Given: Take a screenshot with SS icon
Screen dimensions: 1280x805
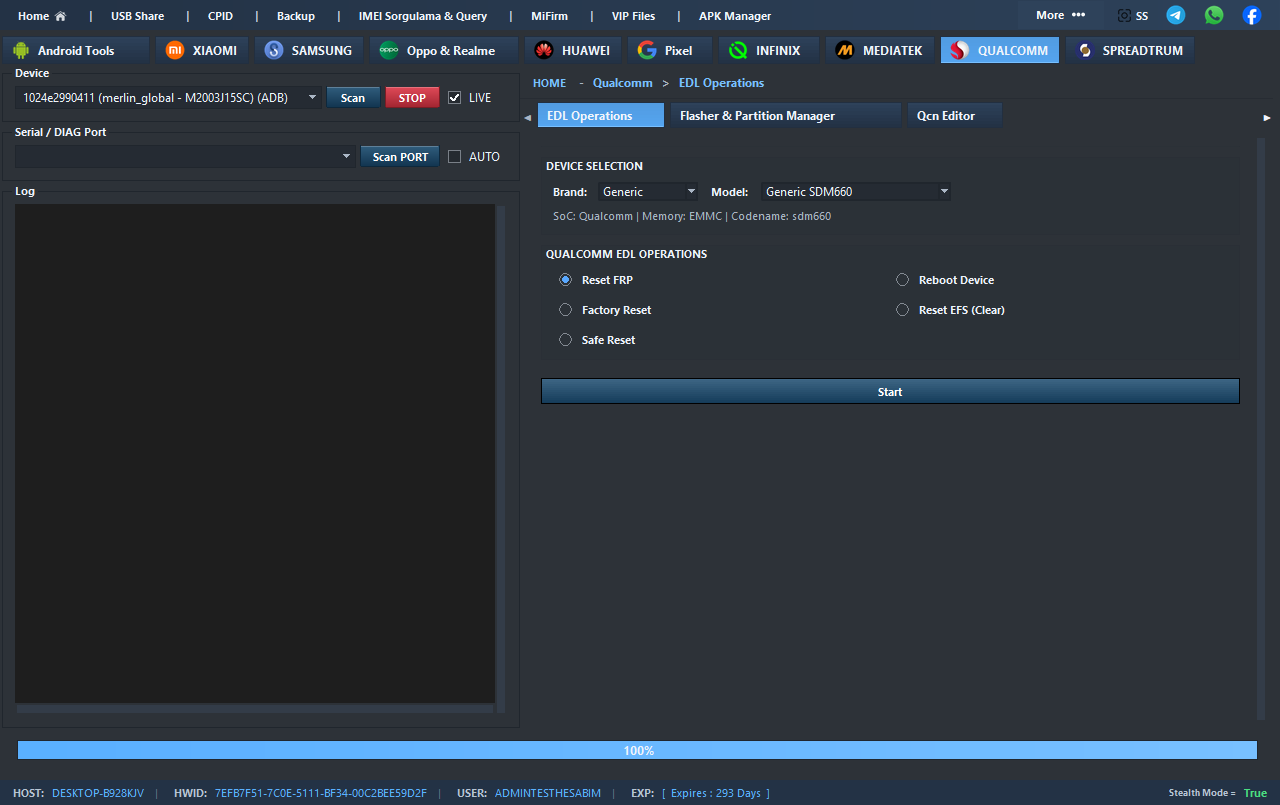Looking at the screenshot, I should coord(1132,16).
